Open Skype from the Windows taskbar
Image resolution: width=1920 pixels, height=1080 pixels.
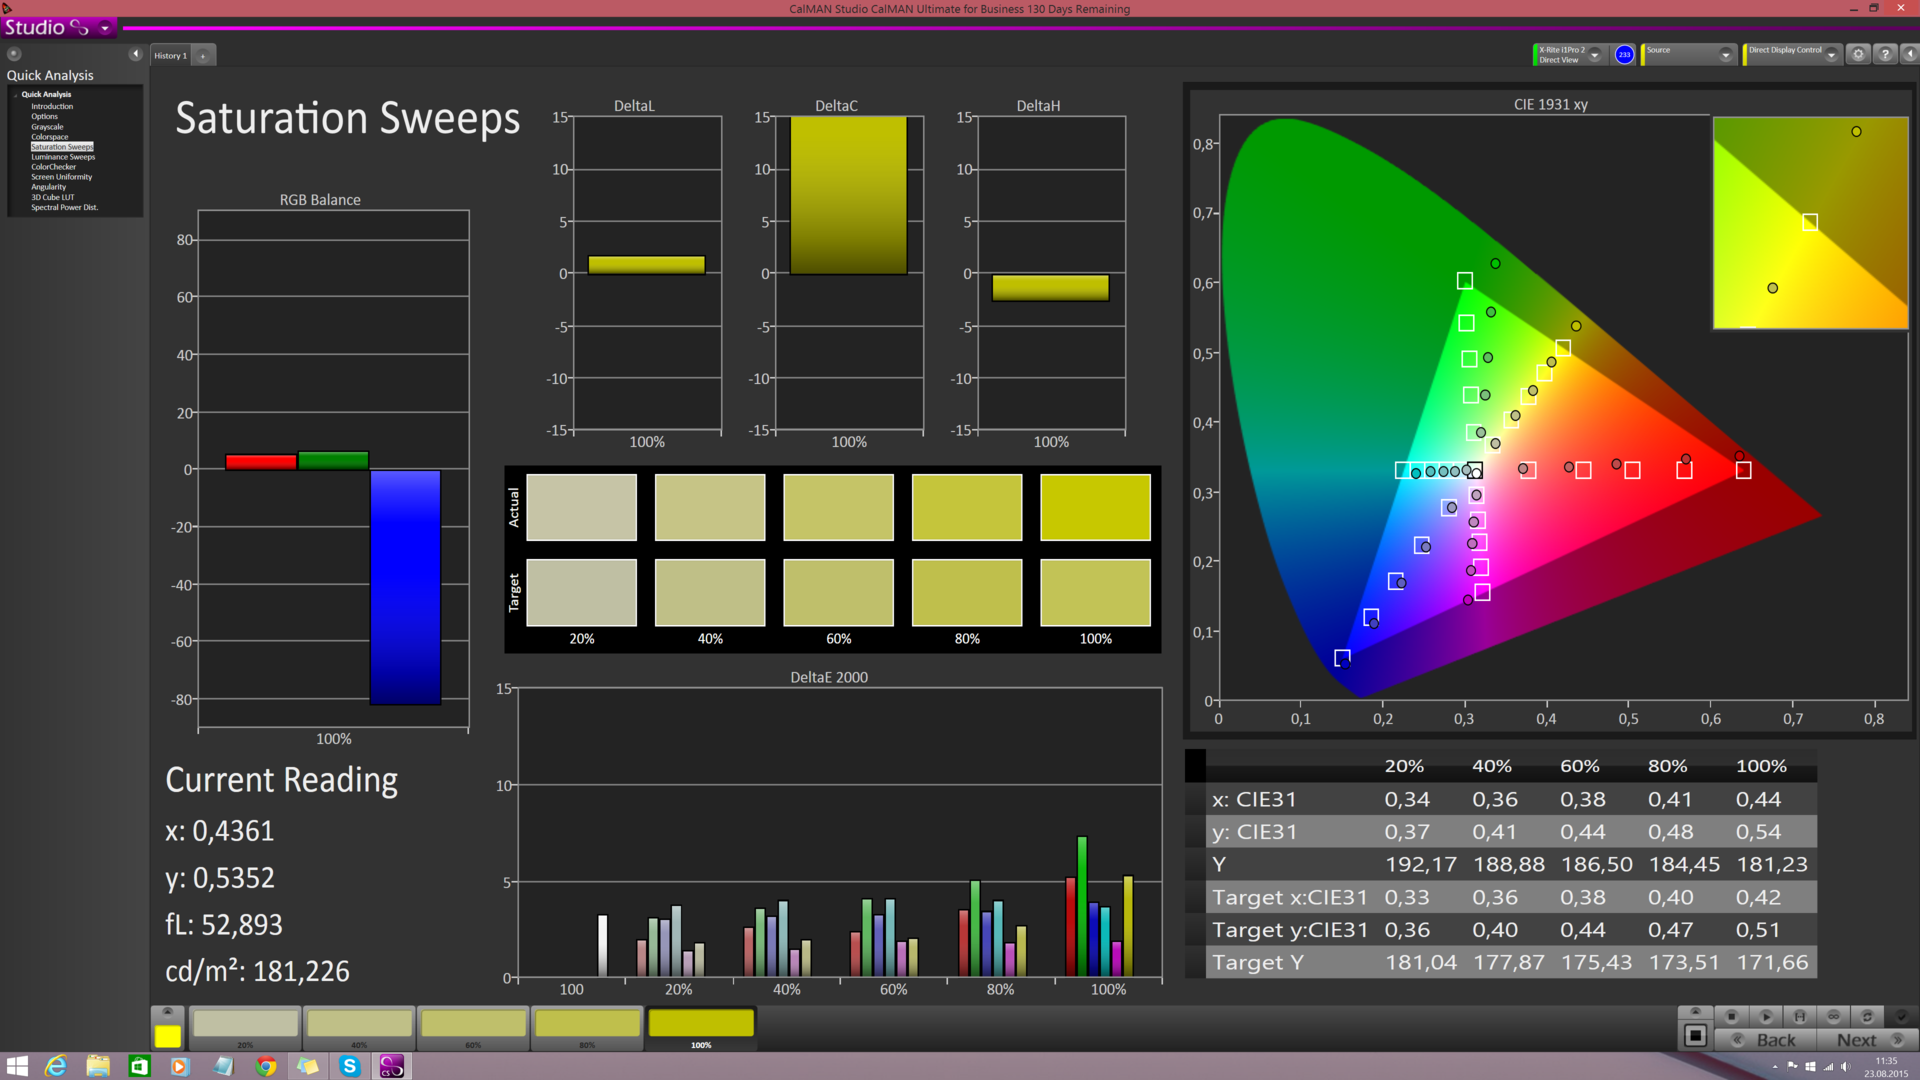click(x=349, y=1066)
